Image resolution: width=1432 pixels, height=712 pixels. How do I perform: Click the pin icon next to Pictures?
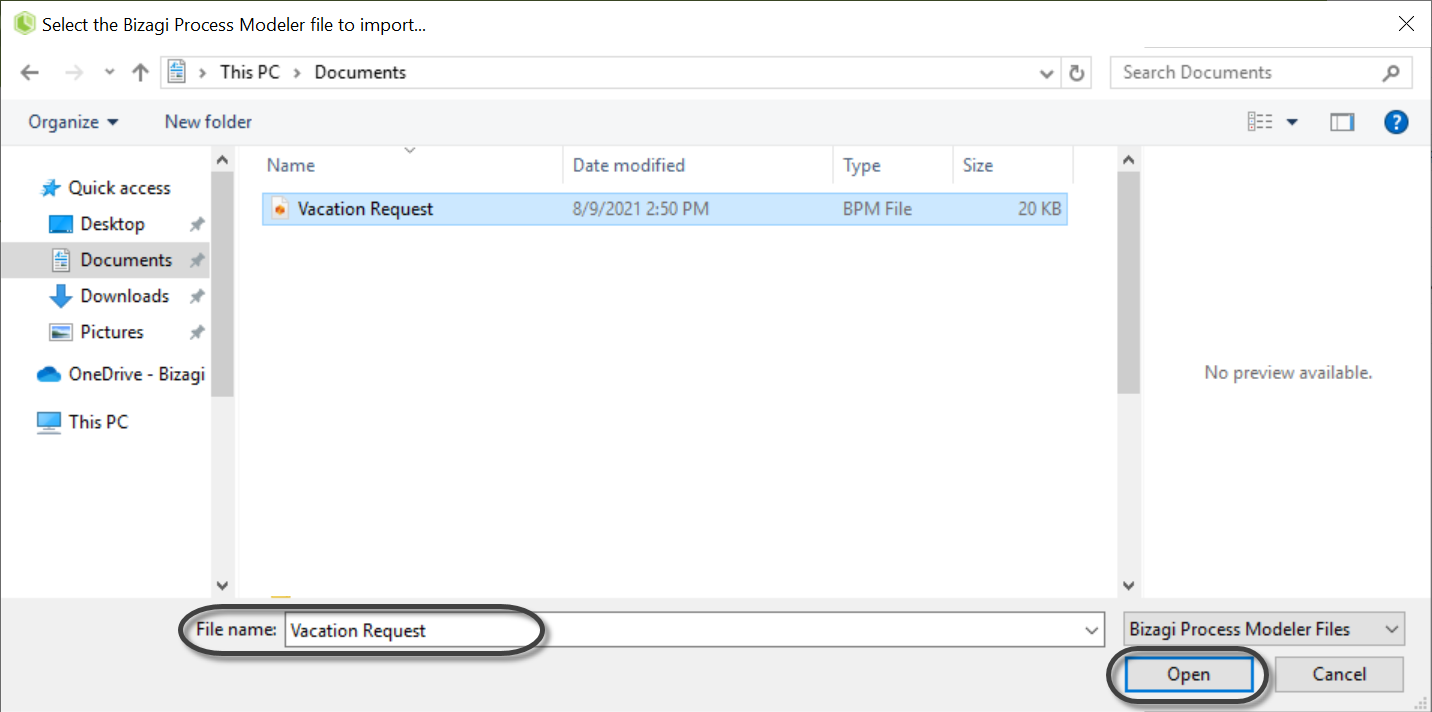click(x=197, y=333)
